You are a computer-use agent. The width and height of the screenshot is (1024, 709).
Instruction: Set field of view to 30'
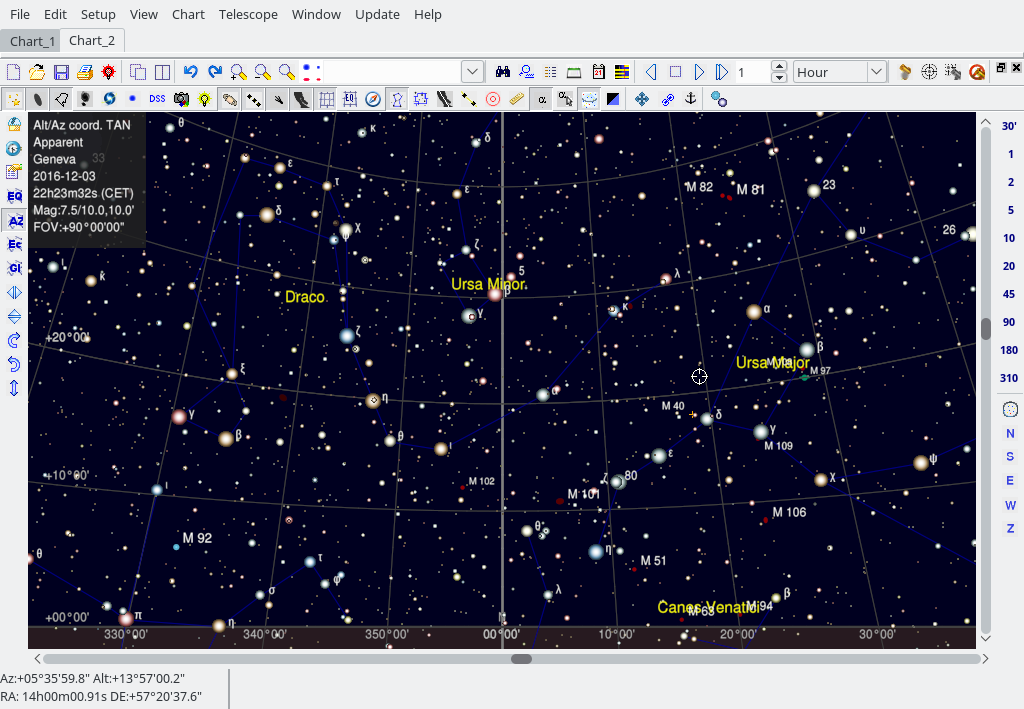(x=1009, y=126)
